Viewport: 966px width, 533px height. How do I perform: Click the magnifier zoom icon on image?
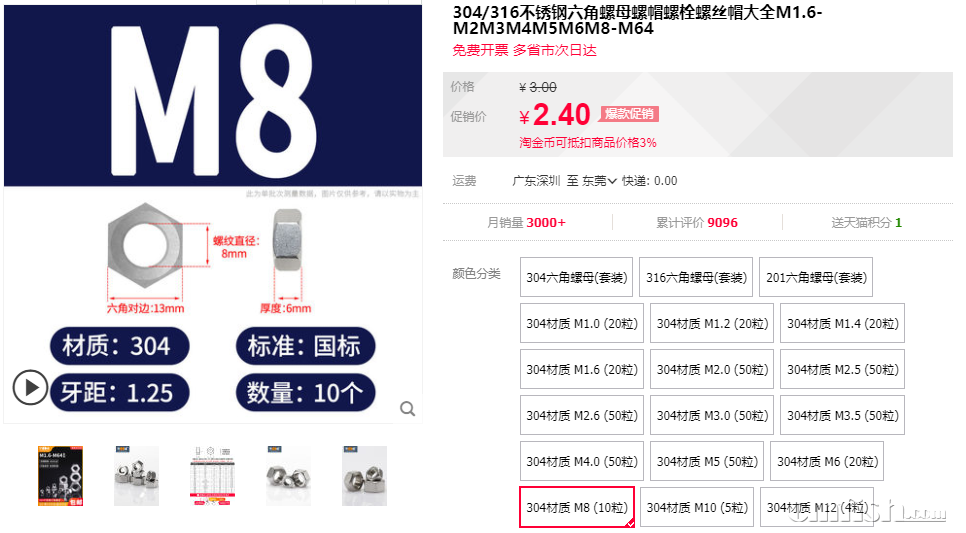pyautogui.click(x=407, y=409)
